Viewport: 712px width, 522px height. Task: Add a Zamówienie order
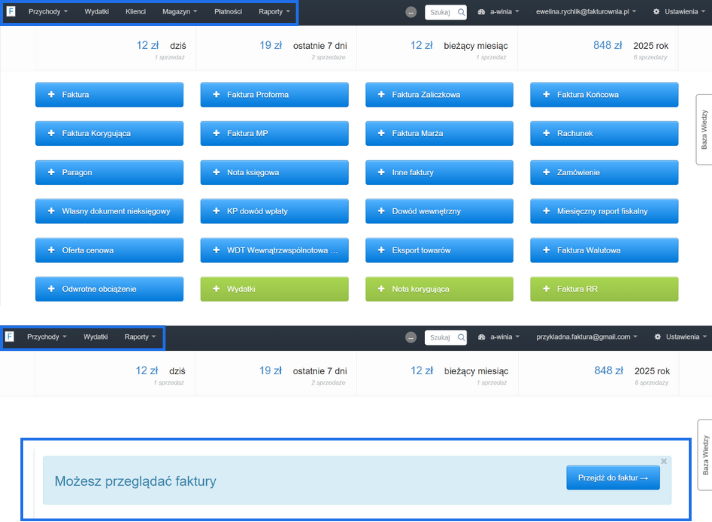point(604,172)
